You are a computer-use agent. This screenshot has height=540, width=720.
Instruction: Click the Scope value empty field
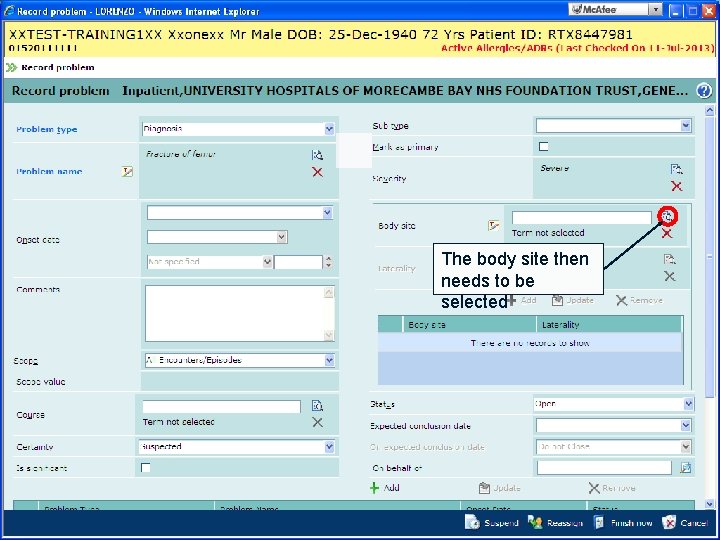239,382
